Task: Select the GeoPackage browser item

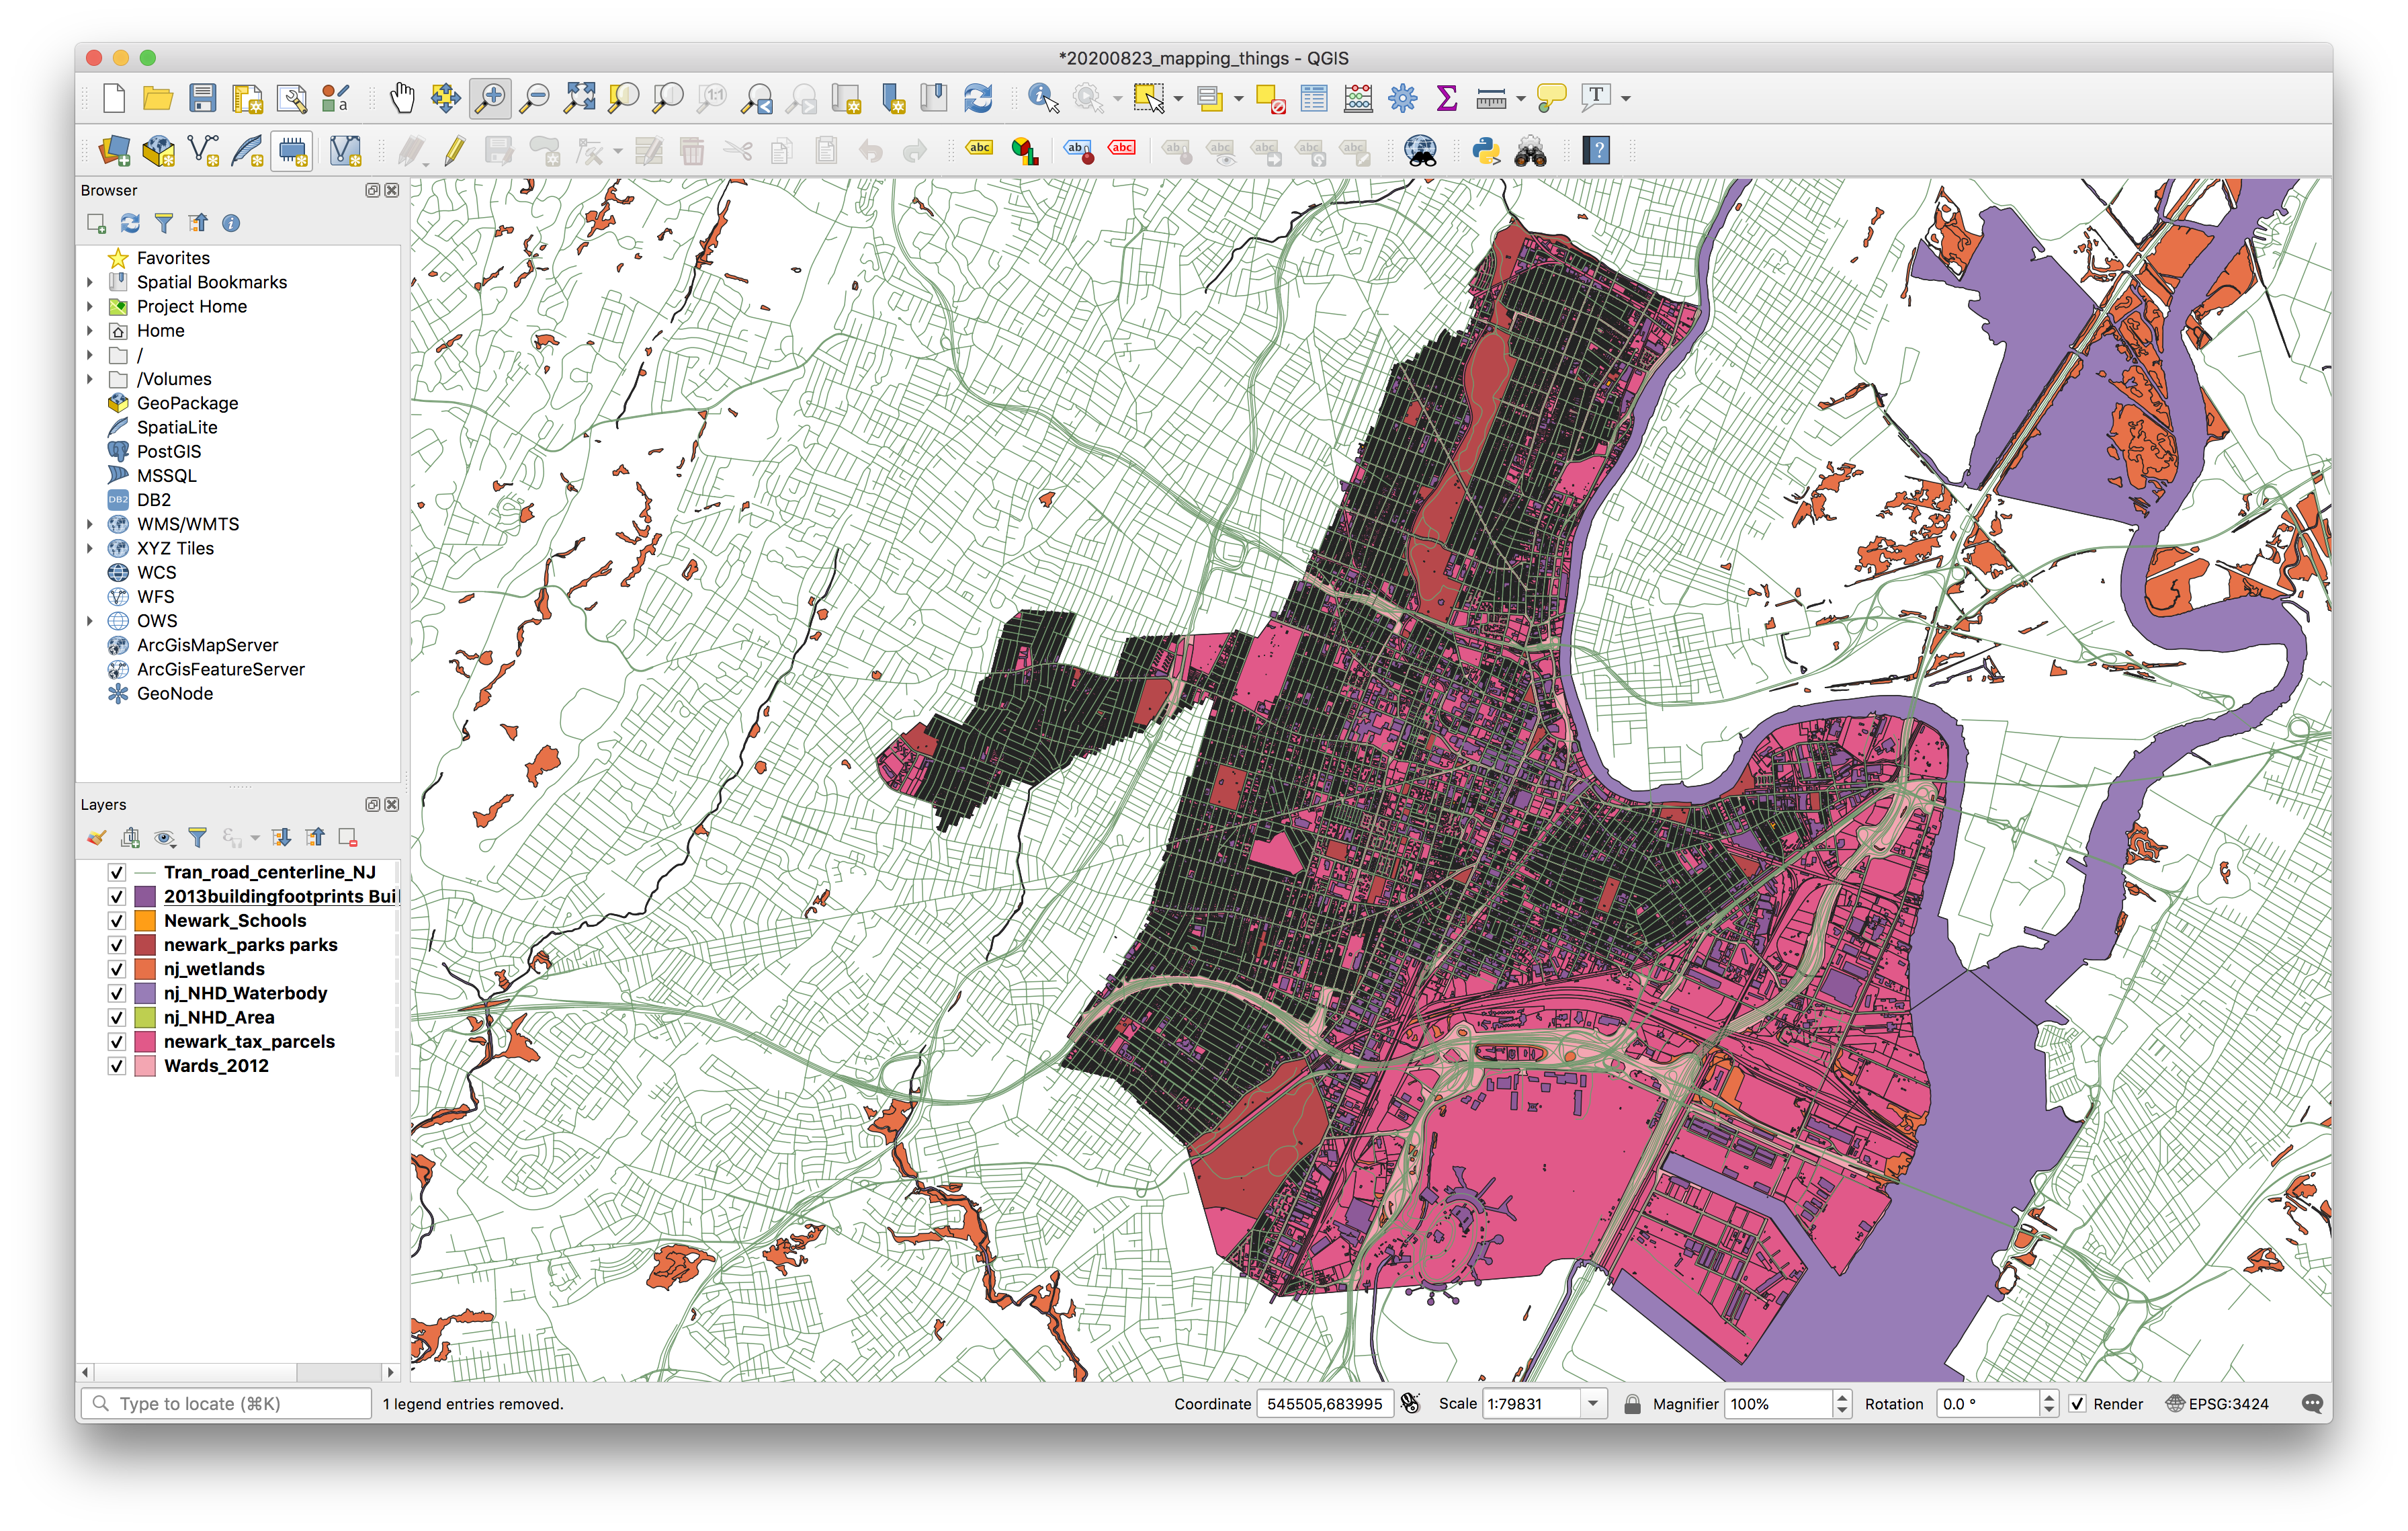Action: [187, 403]
